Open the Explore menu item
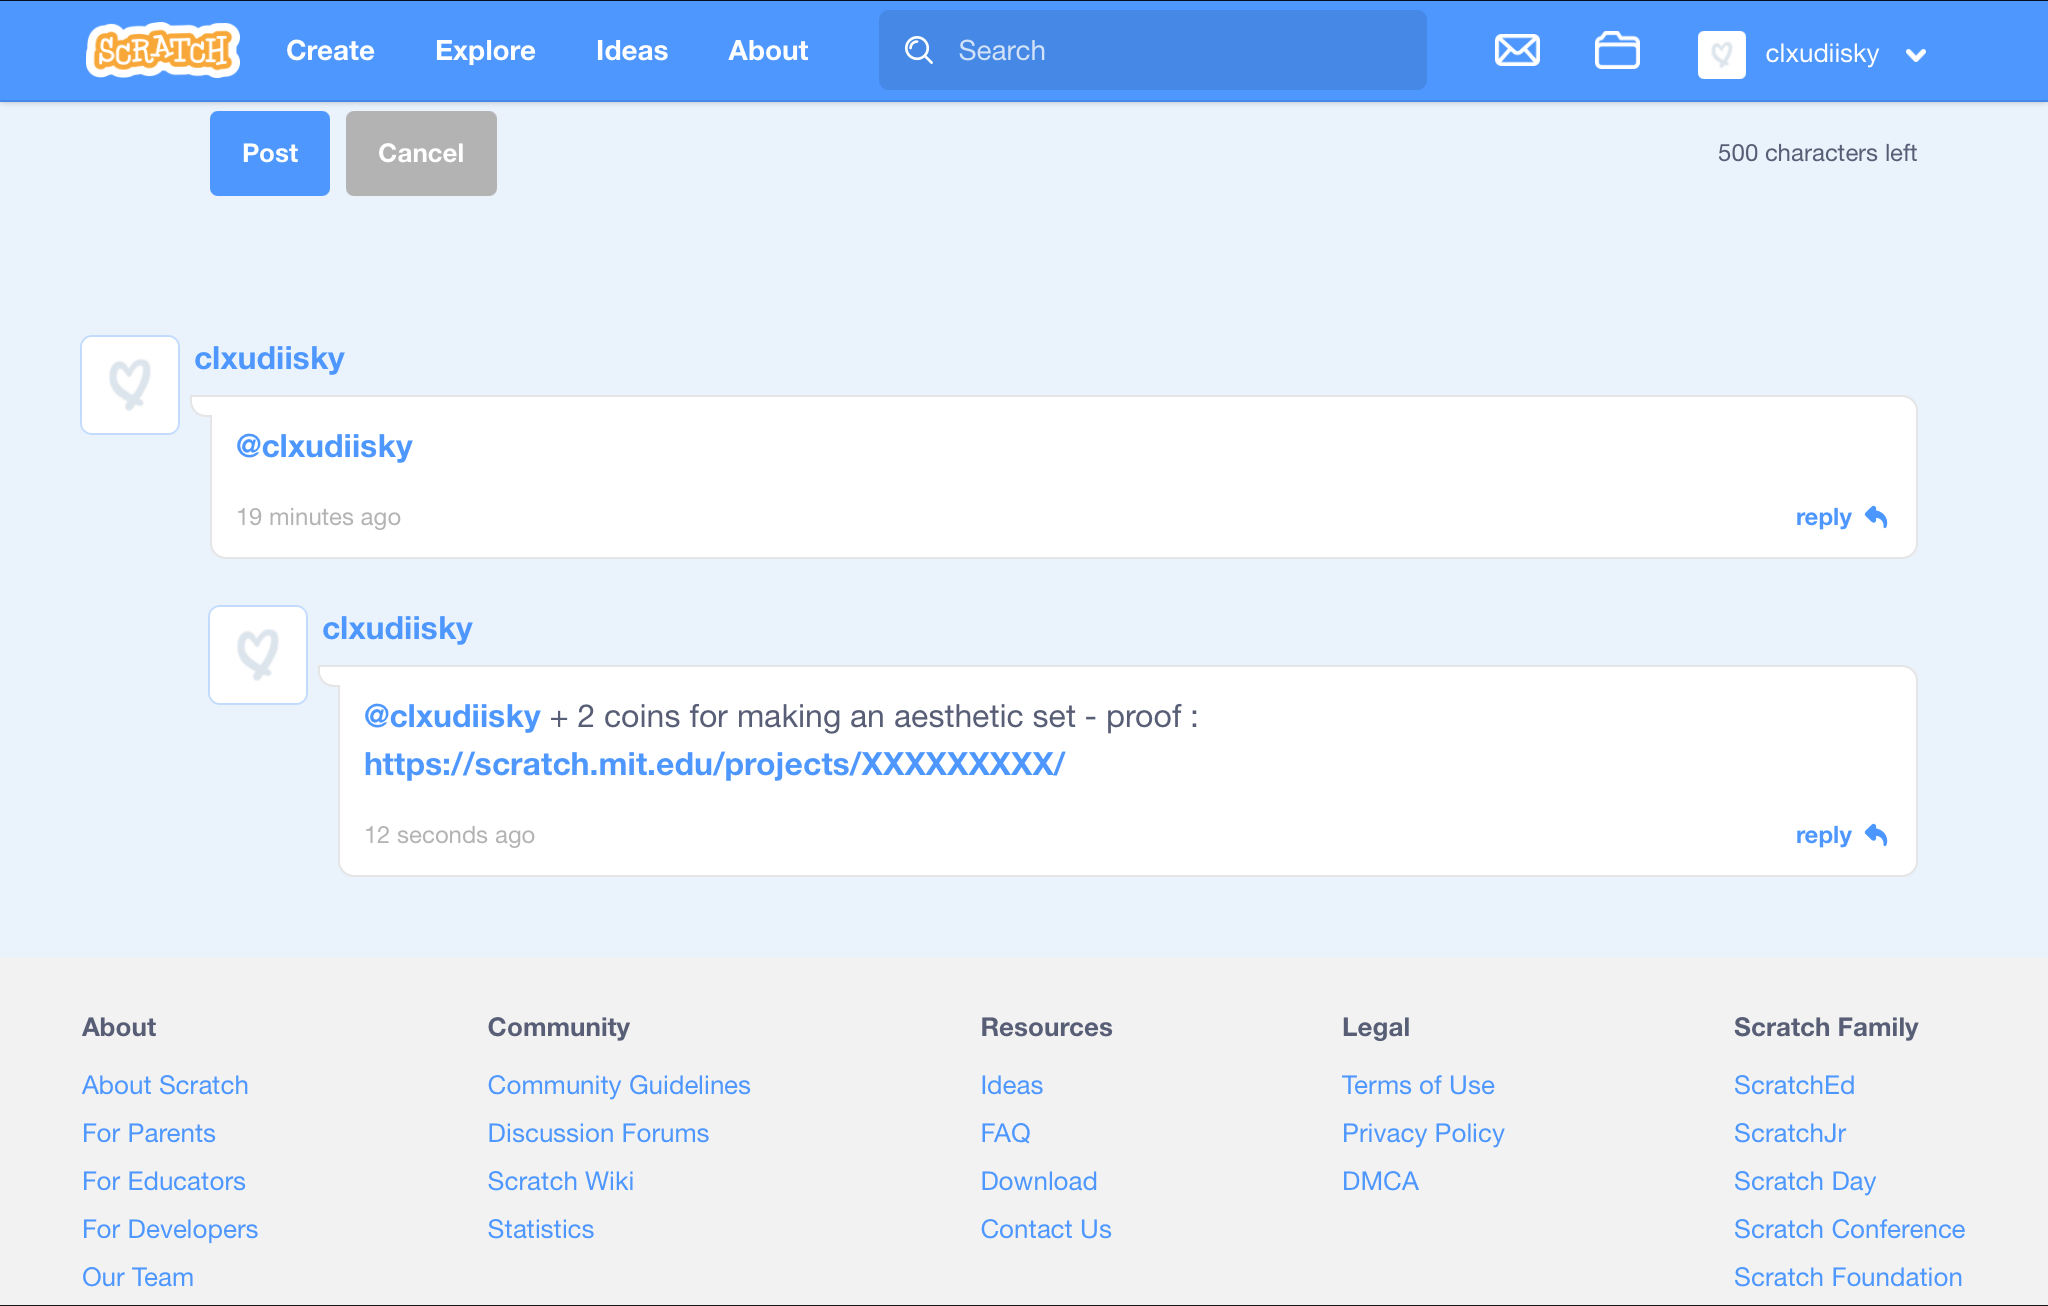The image size is (2048, 1306). [485, 50]
